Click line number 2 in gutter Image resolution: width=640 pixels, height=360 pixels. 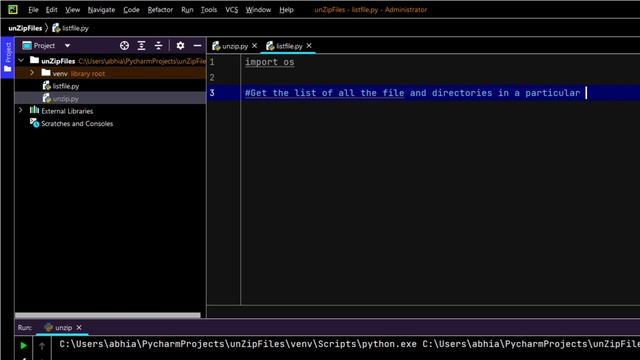point(212,78)
